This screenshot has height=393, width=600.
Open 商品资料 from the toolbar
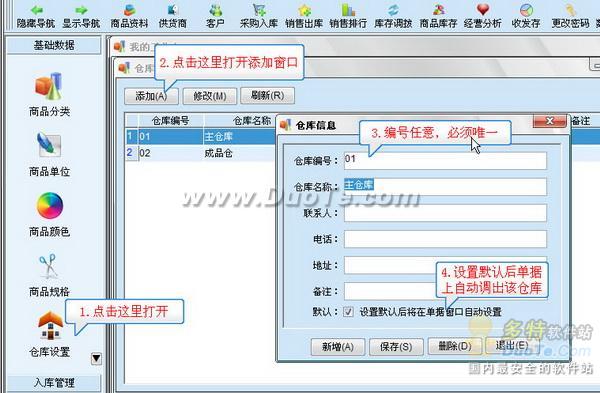129,16
